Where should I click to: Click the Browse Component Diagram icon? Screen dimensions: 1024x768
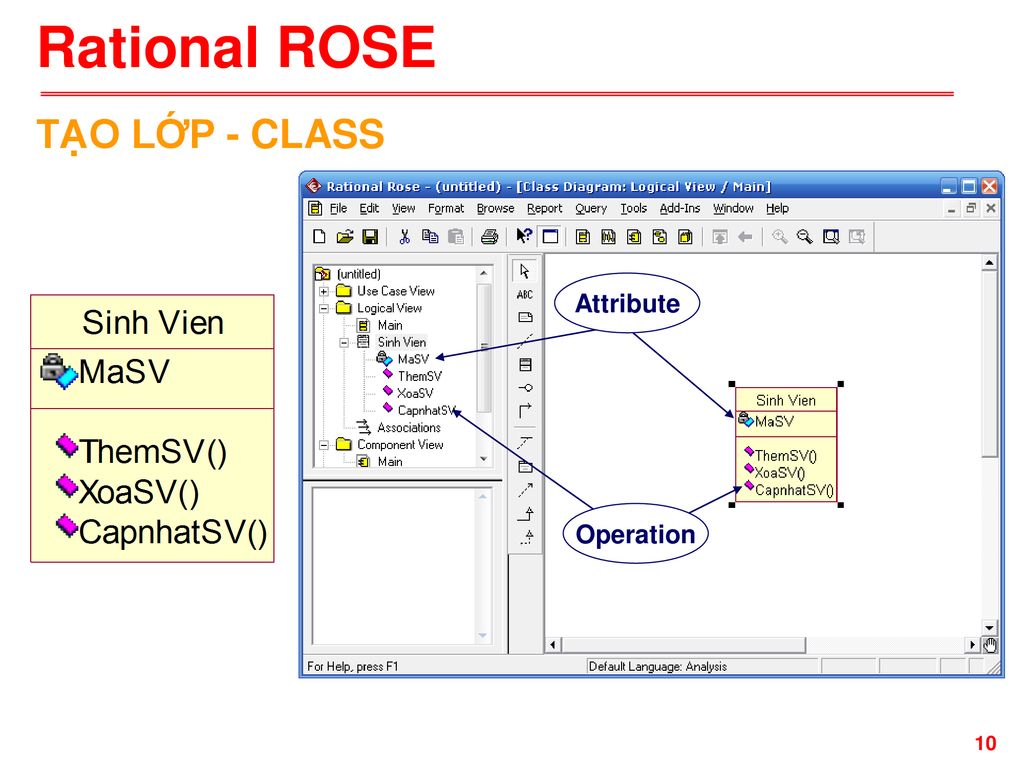[x=633, y=236]
